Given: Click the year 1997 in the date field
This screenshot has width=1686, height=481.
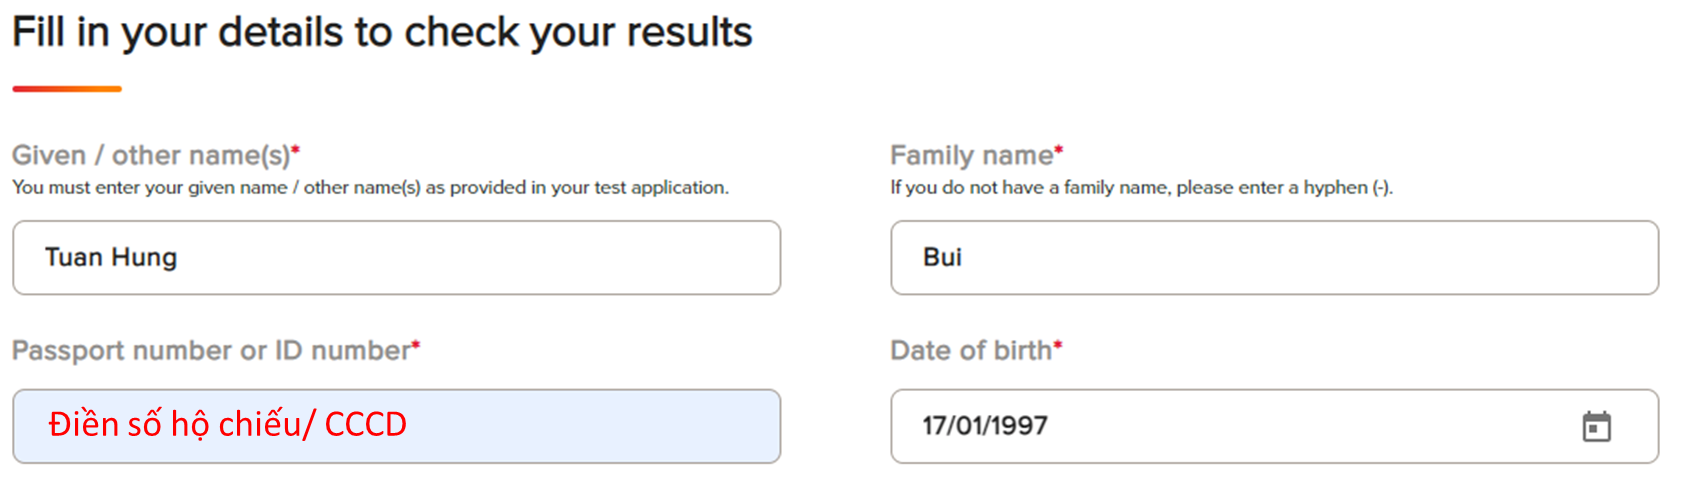Looking at the screenshot, I should coord(1018,426).
